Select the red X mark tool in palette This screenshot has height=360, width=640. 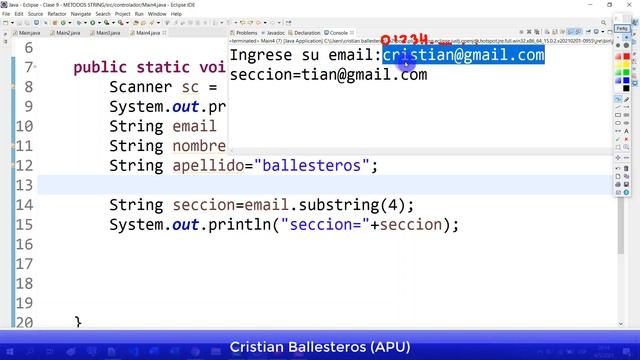626,139
